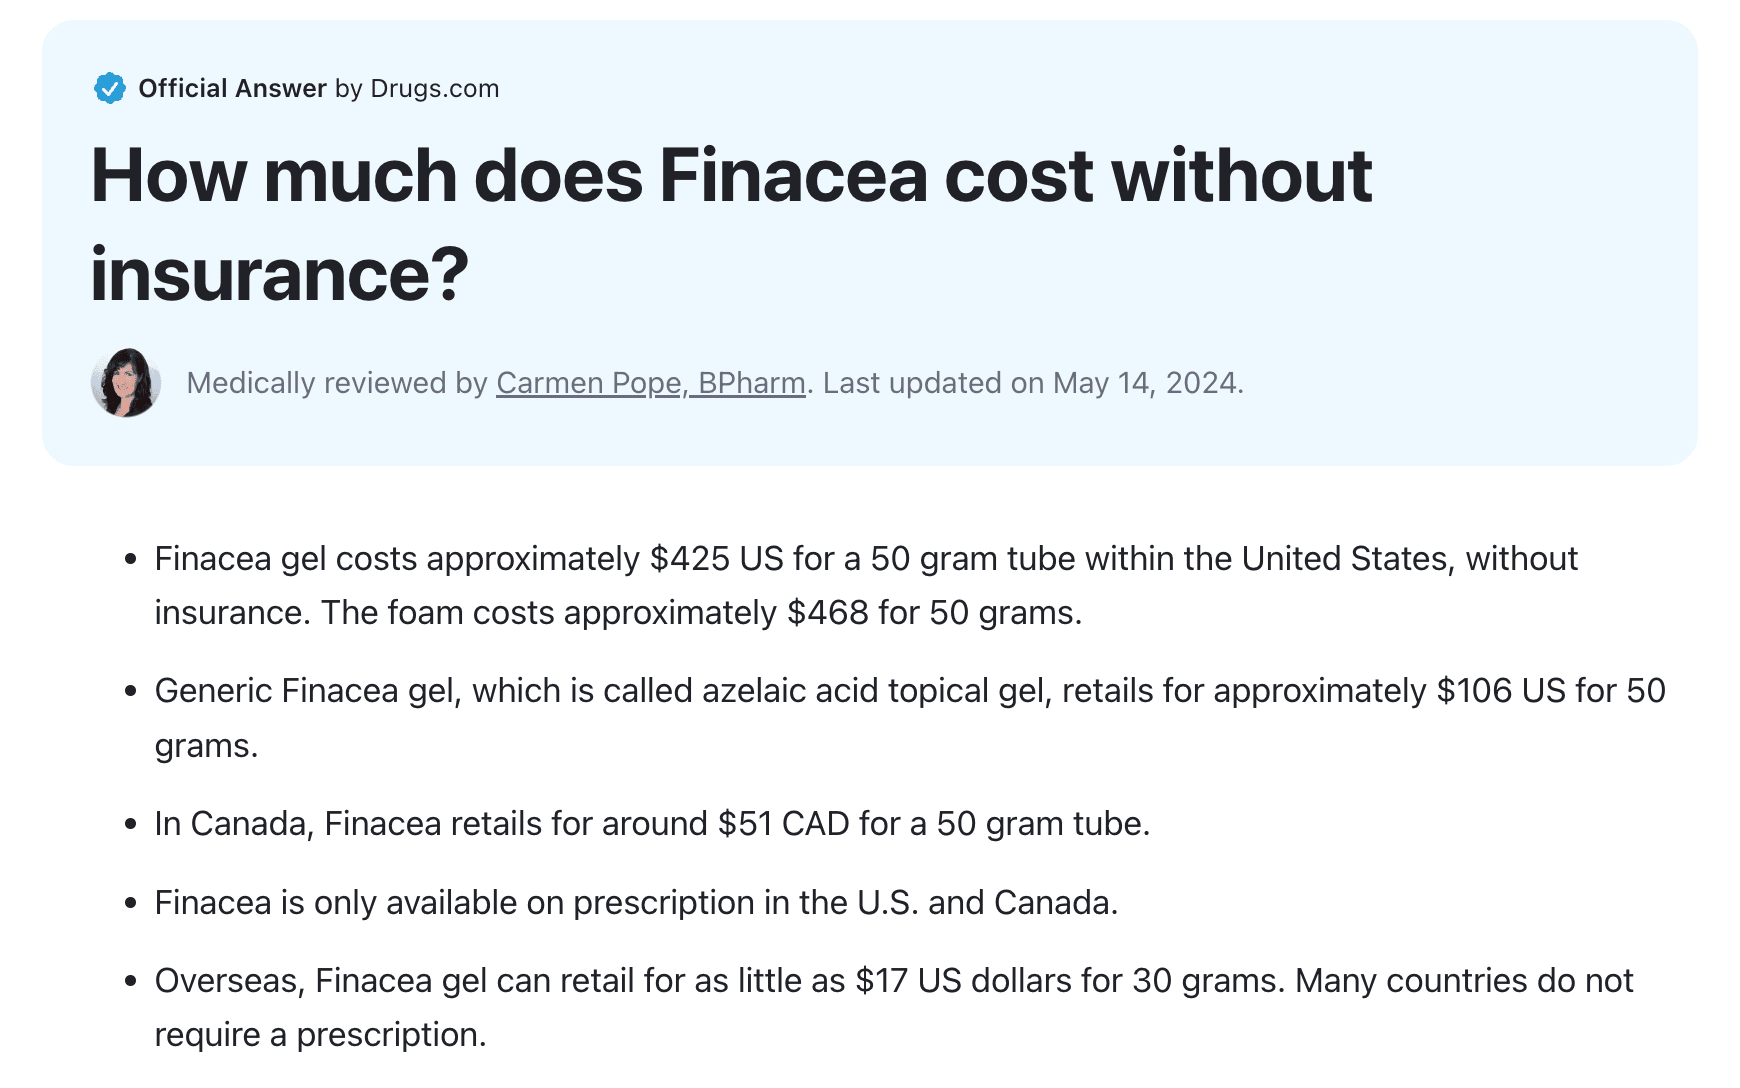Viewport: 1740px width, 1088px height.
Task: Click the "Official Answer" label
Action: 232,88
